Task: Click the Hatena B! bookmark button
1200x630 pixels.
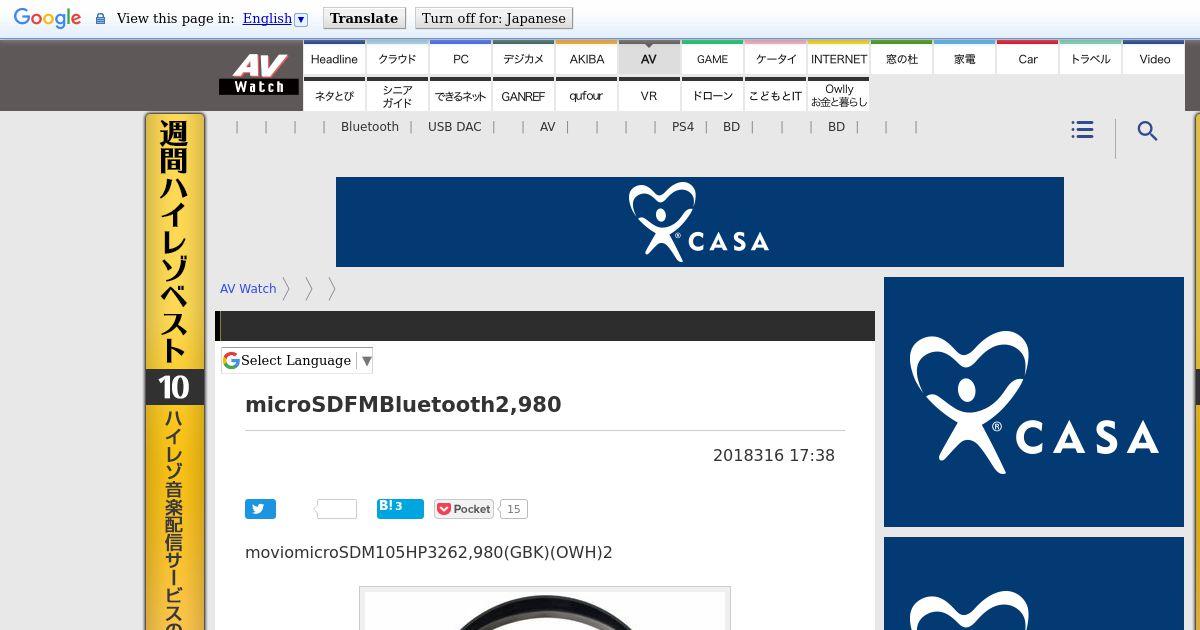Action: pos(400,508)
